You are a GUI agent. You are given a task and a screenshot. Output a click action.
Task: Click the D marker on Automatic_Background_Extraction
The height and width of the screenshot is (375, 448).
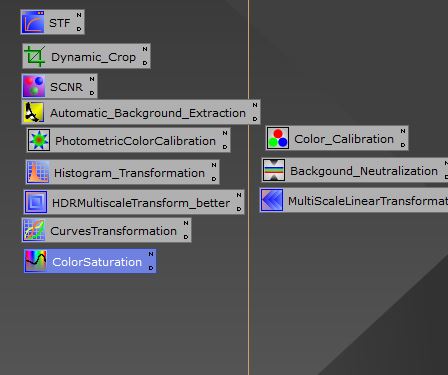click(255, 119)
